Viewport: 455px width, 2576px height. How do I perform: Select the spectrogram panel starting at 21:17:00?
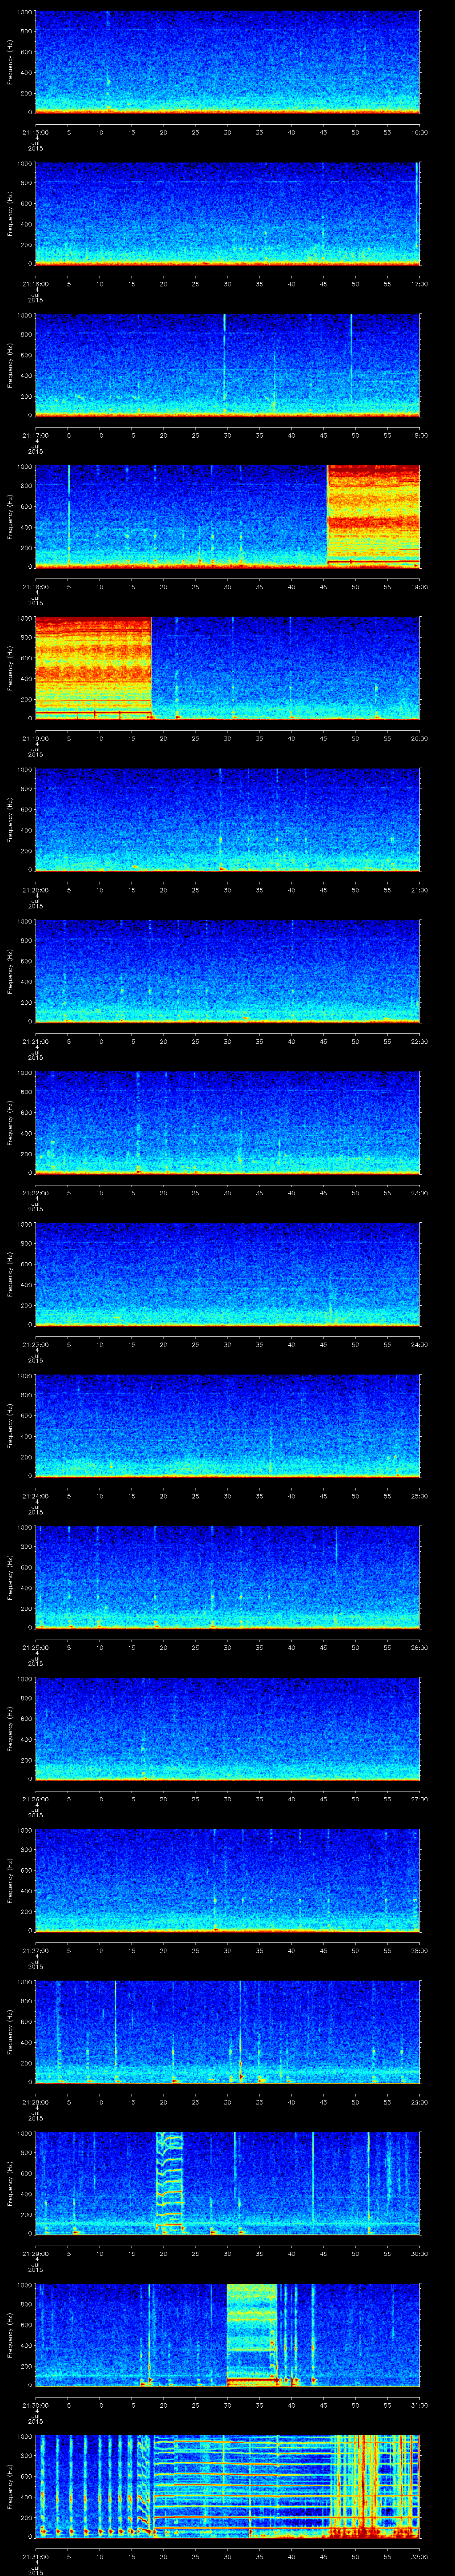point(227,365)
